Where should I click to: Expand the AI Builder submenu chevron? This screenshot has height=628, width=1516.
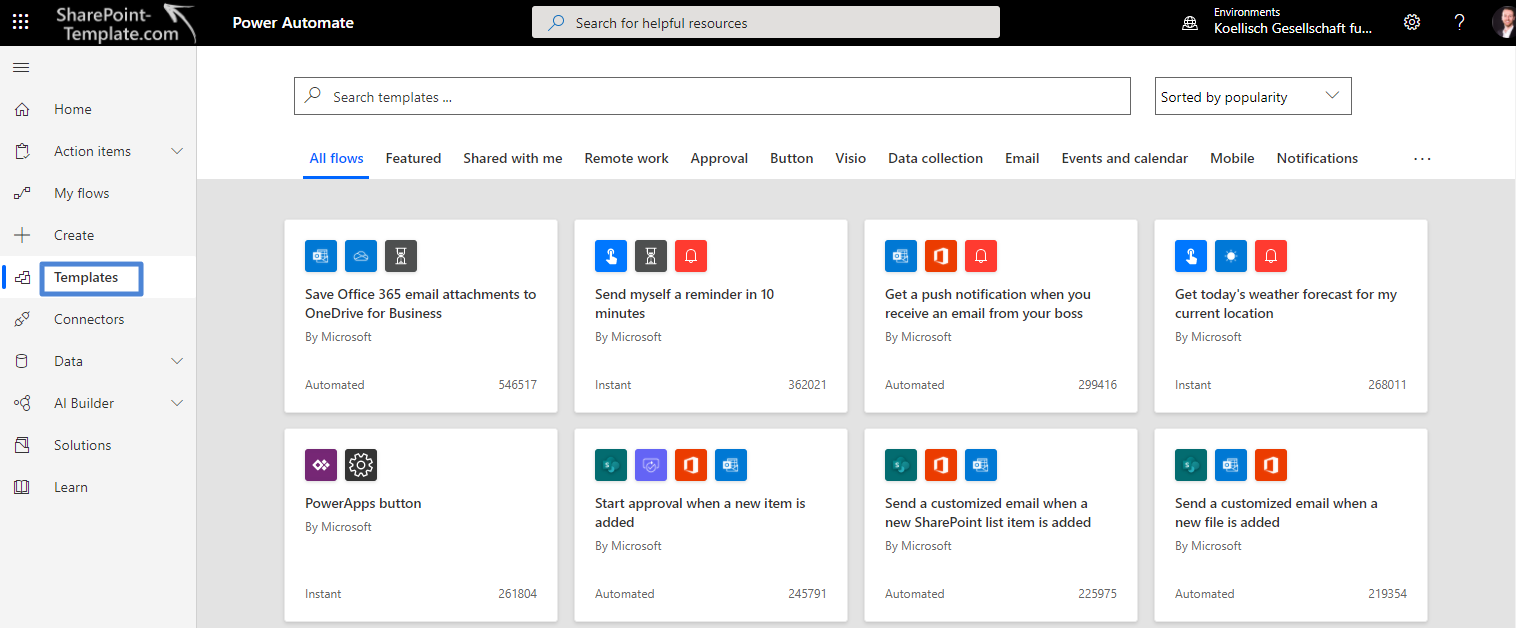(177, 404)
